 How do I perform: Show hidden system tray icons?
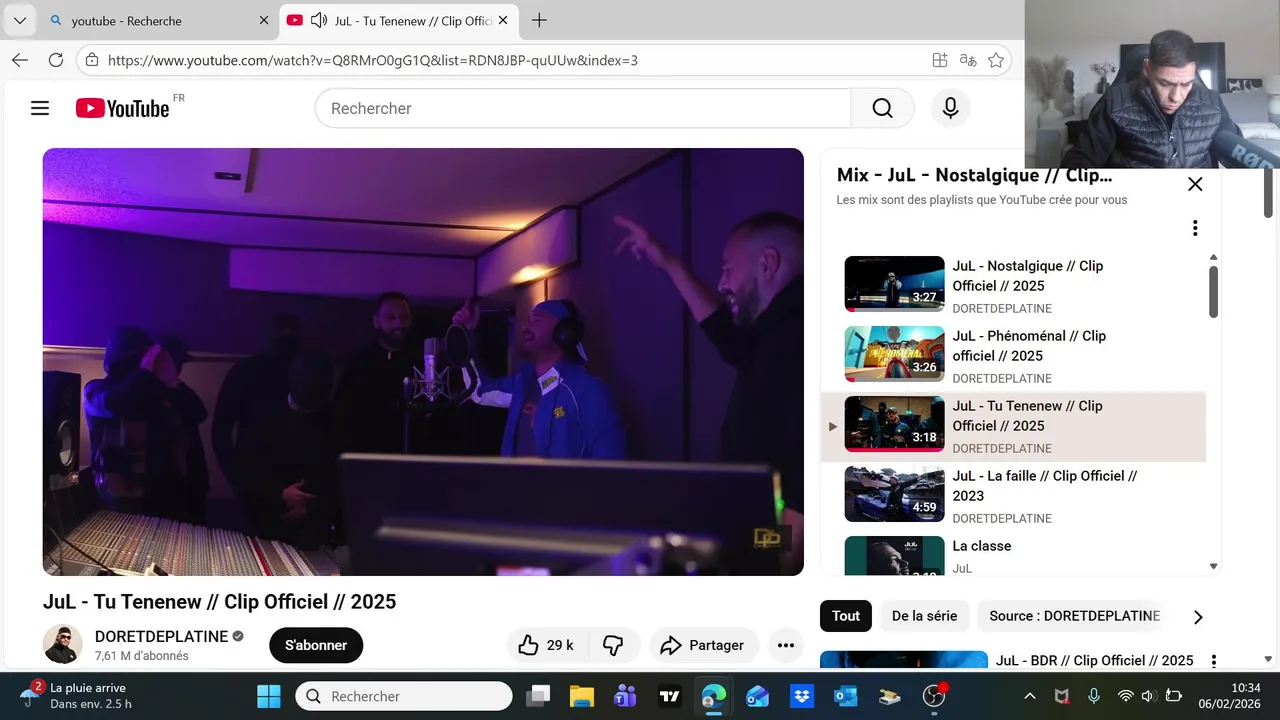coord(1030,696)
